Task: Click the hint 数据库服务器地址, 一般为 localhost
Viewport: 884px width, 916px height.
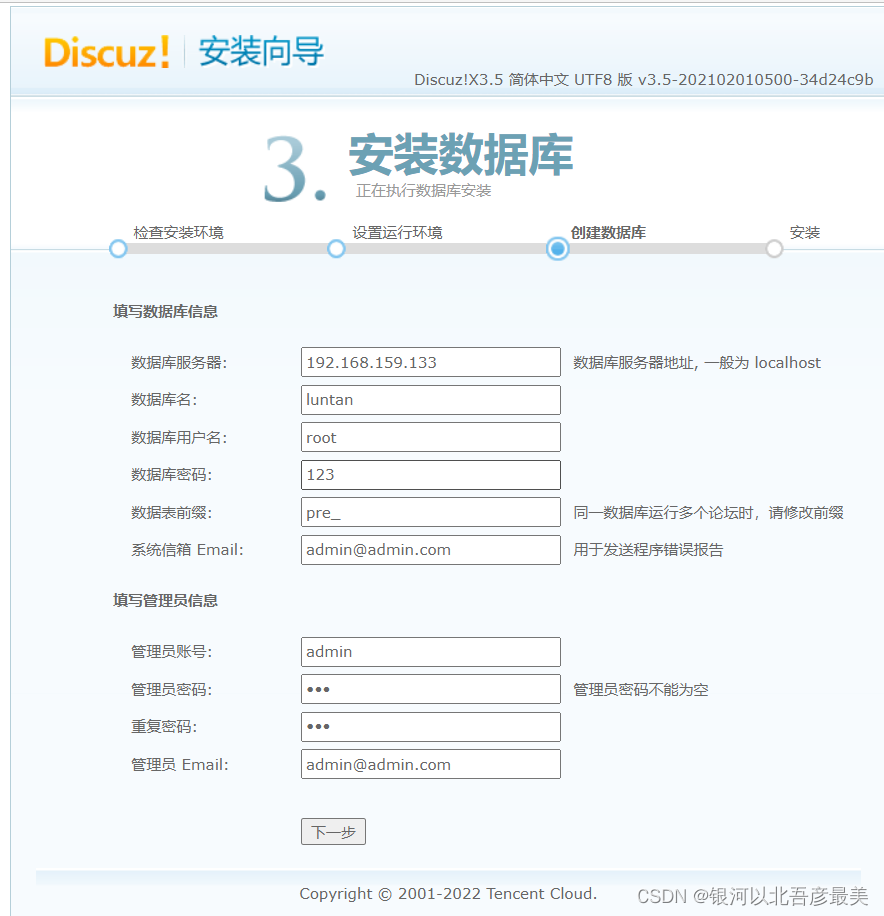Action: [697, 363]
